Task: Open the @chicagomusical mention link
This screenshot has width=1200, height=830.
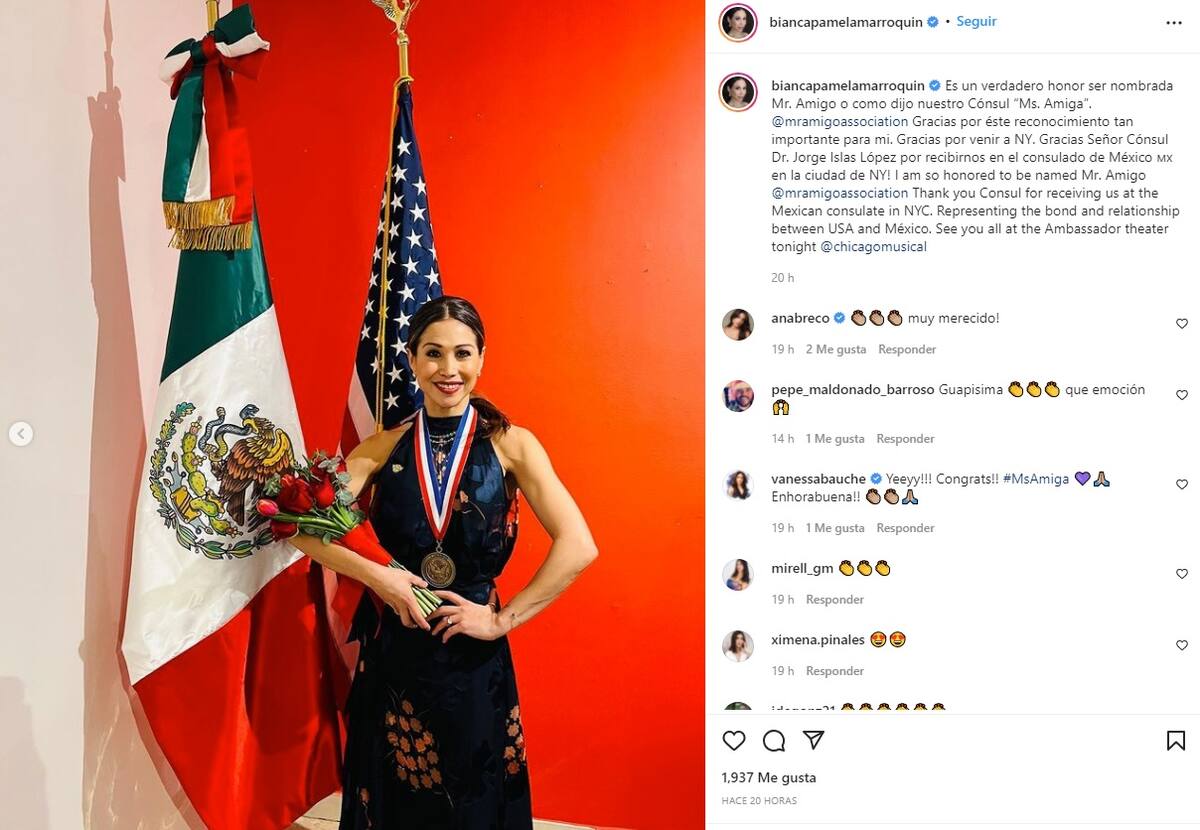Action: tap(873, 247)
